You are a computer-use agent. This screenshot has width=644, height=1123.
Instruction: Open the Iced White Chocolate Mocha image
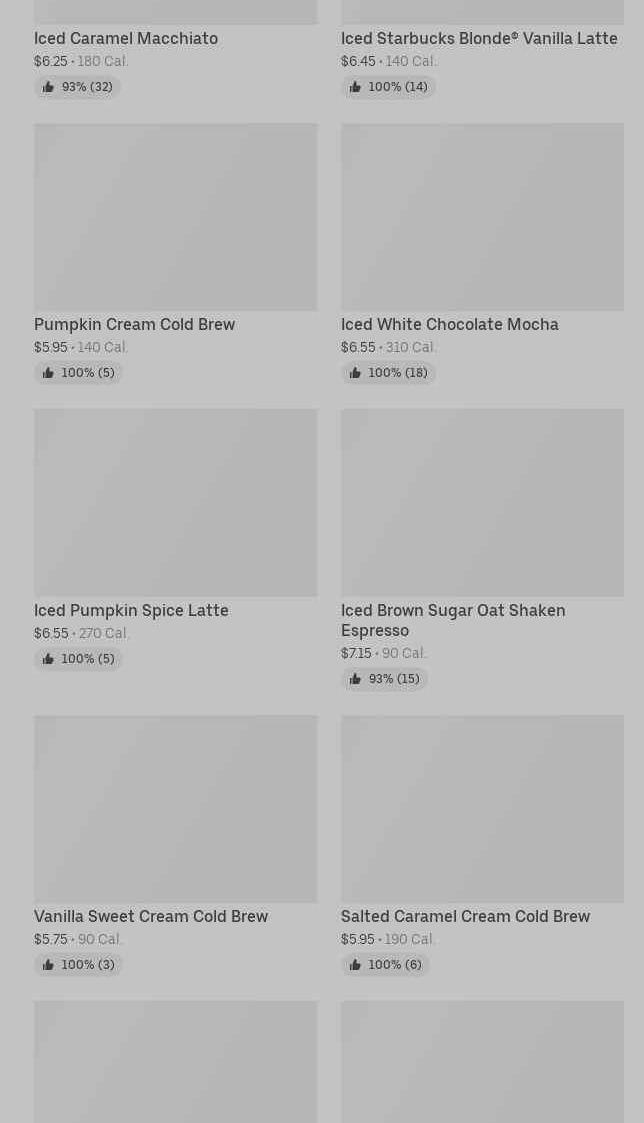482,217
